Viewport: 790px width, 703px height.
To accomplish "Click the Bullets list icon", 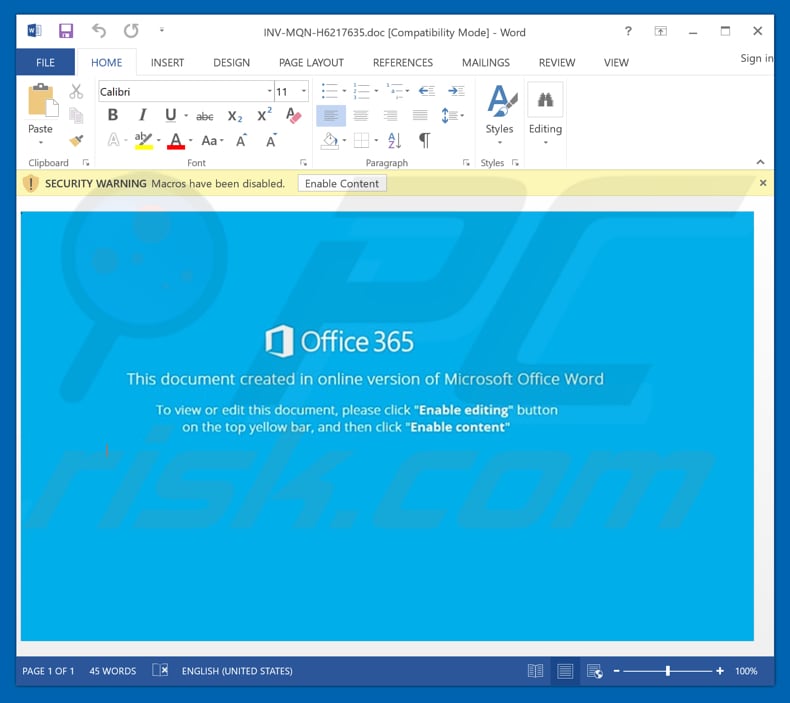I will [330, 91].
